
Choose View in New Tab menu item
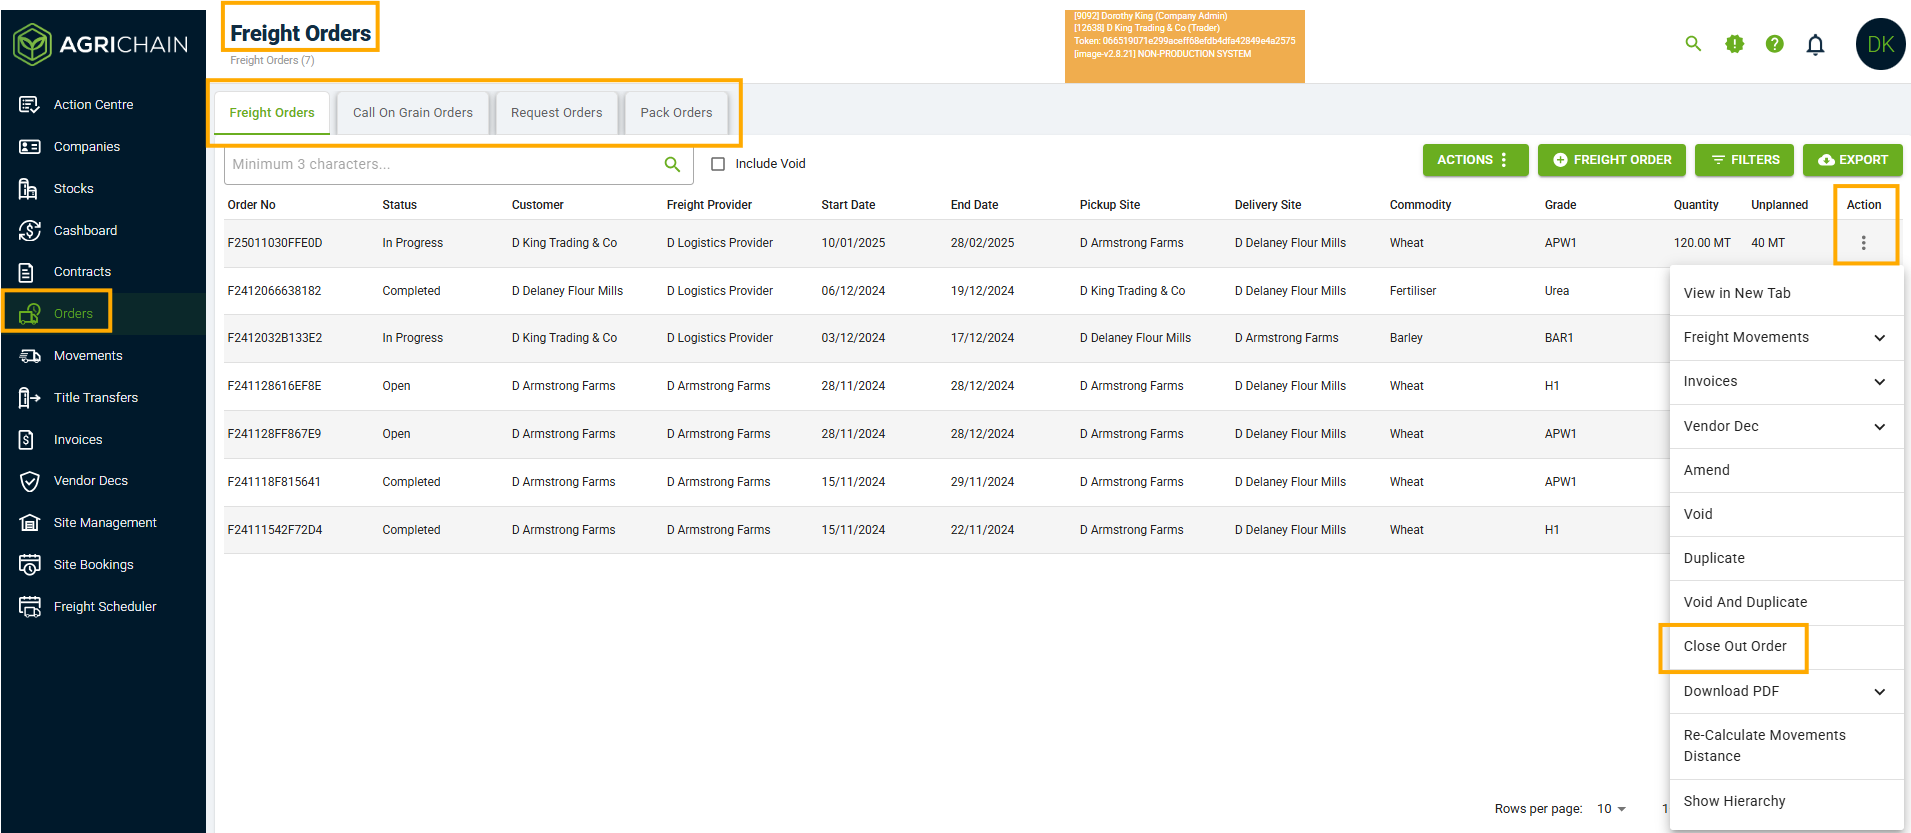1786,293
